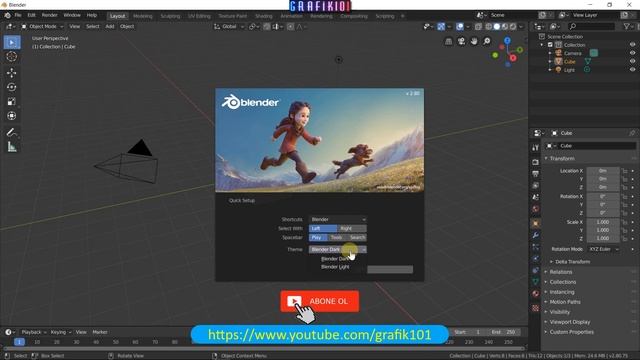Open the Shortcuts dropdown in splash

[338, 220]
